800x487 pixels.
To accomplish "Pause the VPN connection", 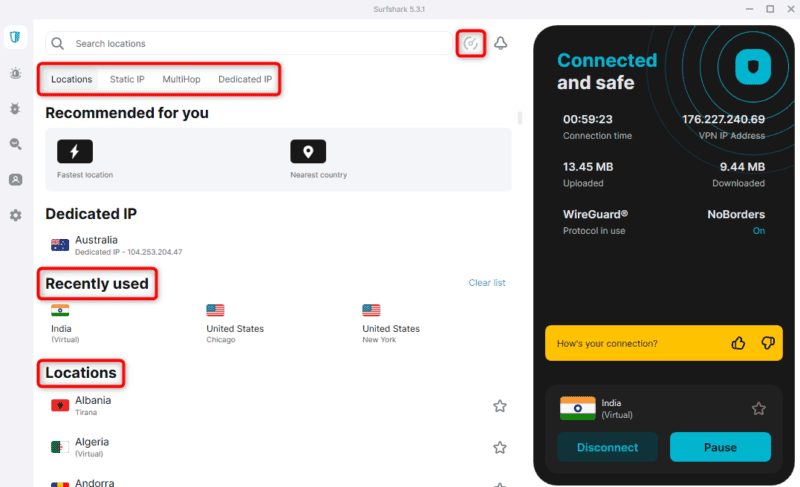I will tap(720, 447).
